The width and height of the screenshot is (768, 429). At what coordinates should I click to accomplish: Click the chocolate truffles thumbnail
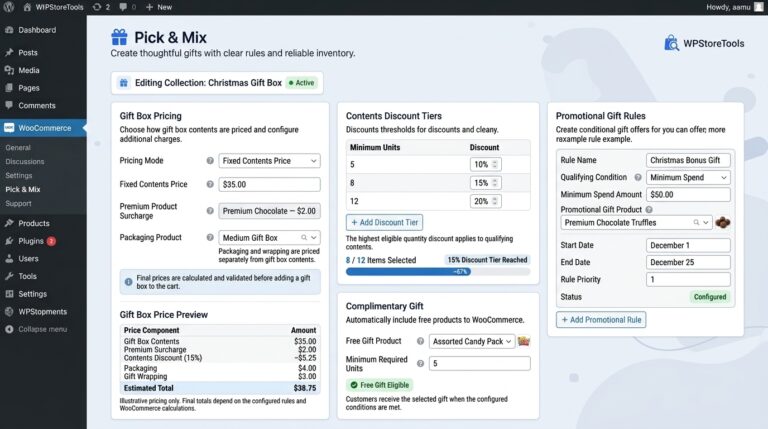(x=722, y=222)
